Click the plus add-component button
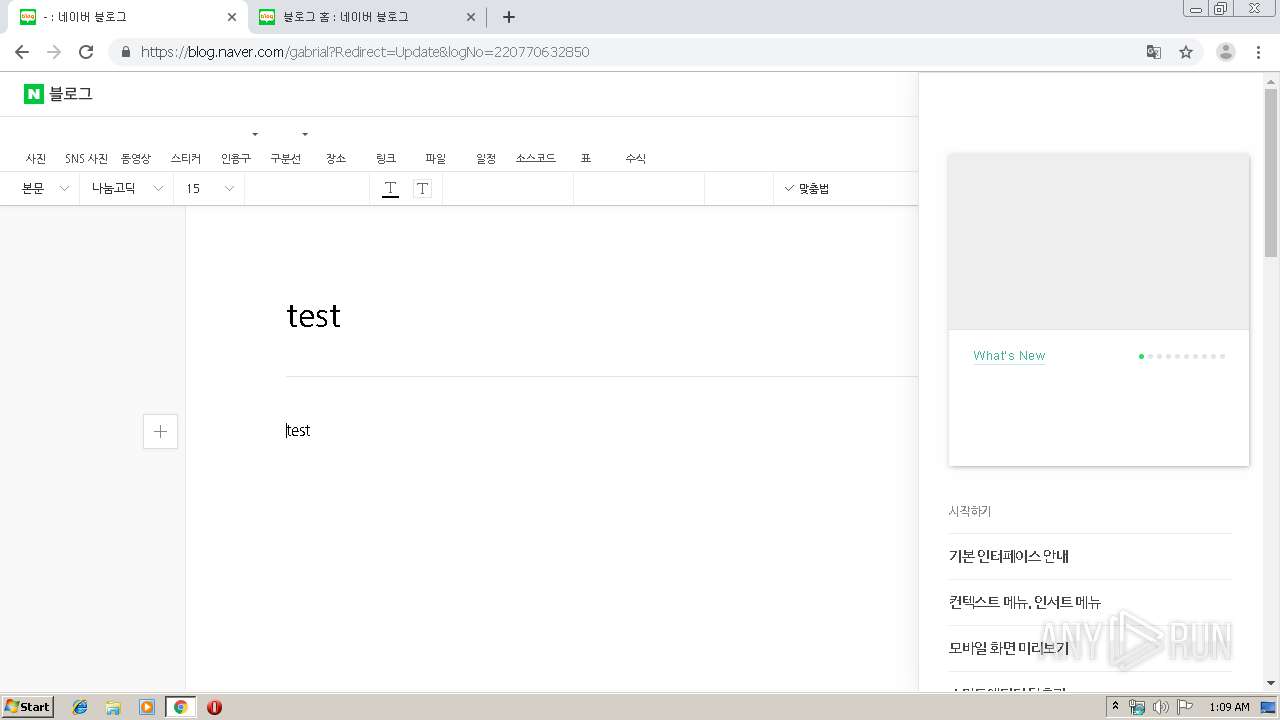Viewport: 1280px width, 720px height. (160, 431)
